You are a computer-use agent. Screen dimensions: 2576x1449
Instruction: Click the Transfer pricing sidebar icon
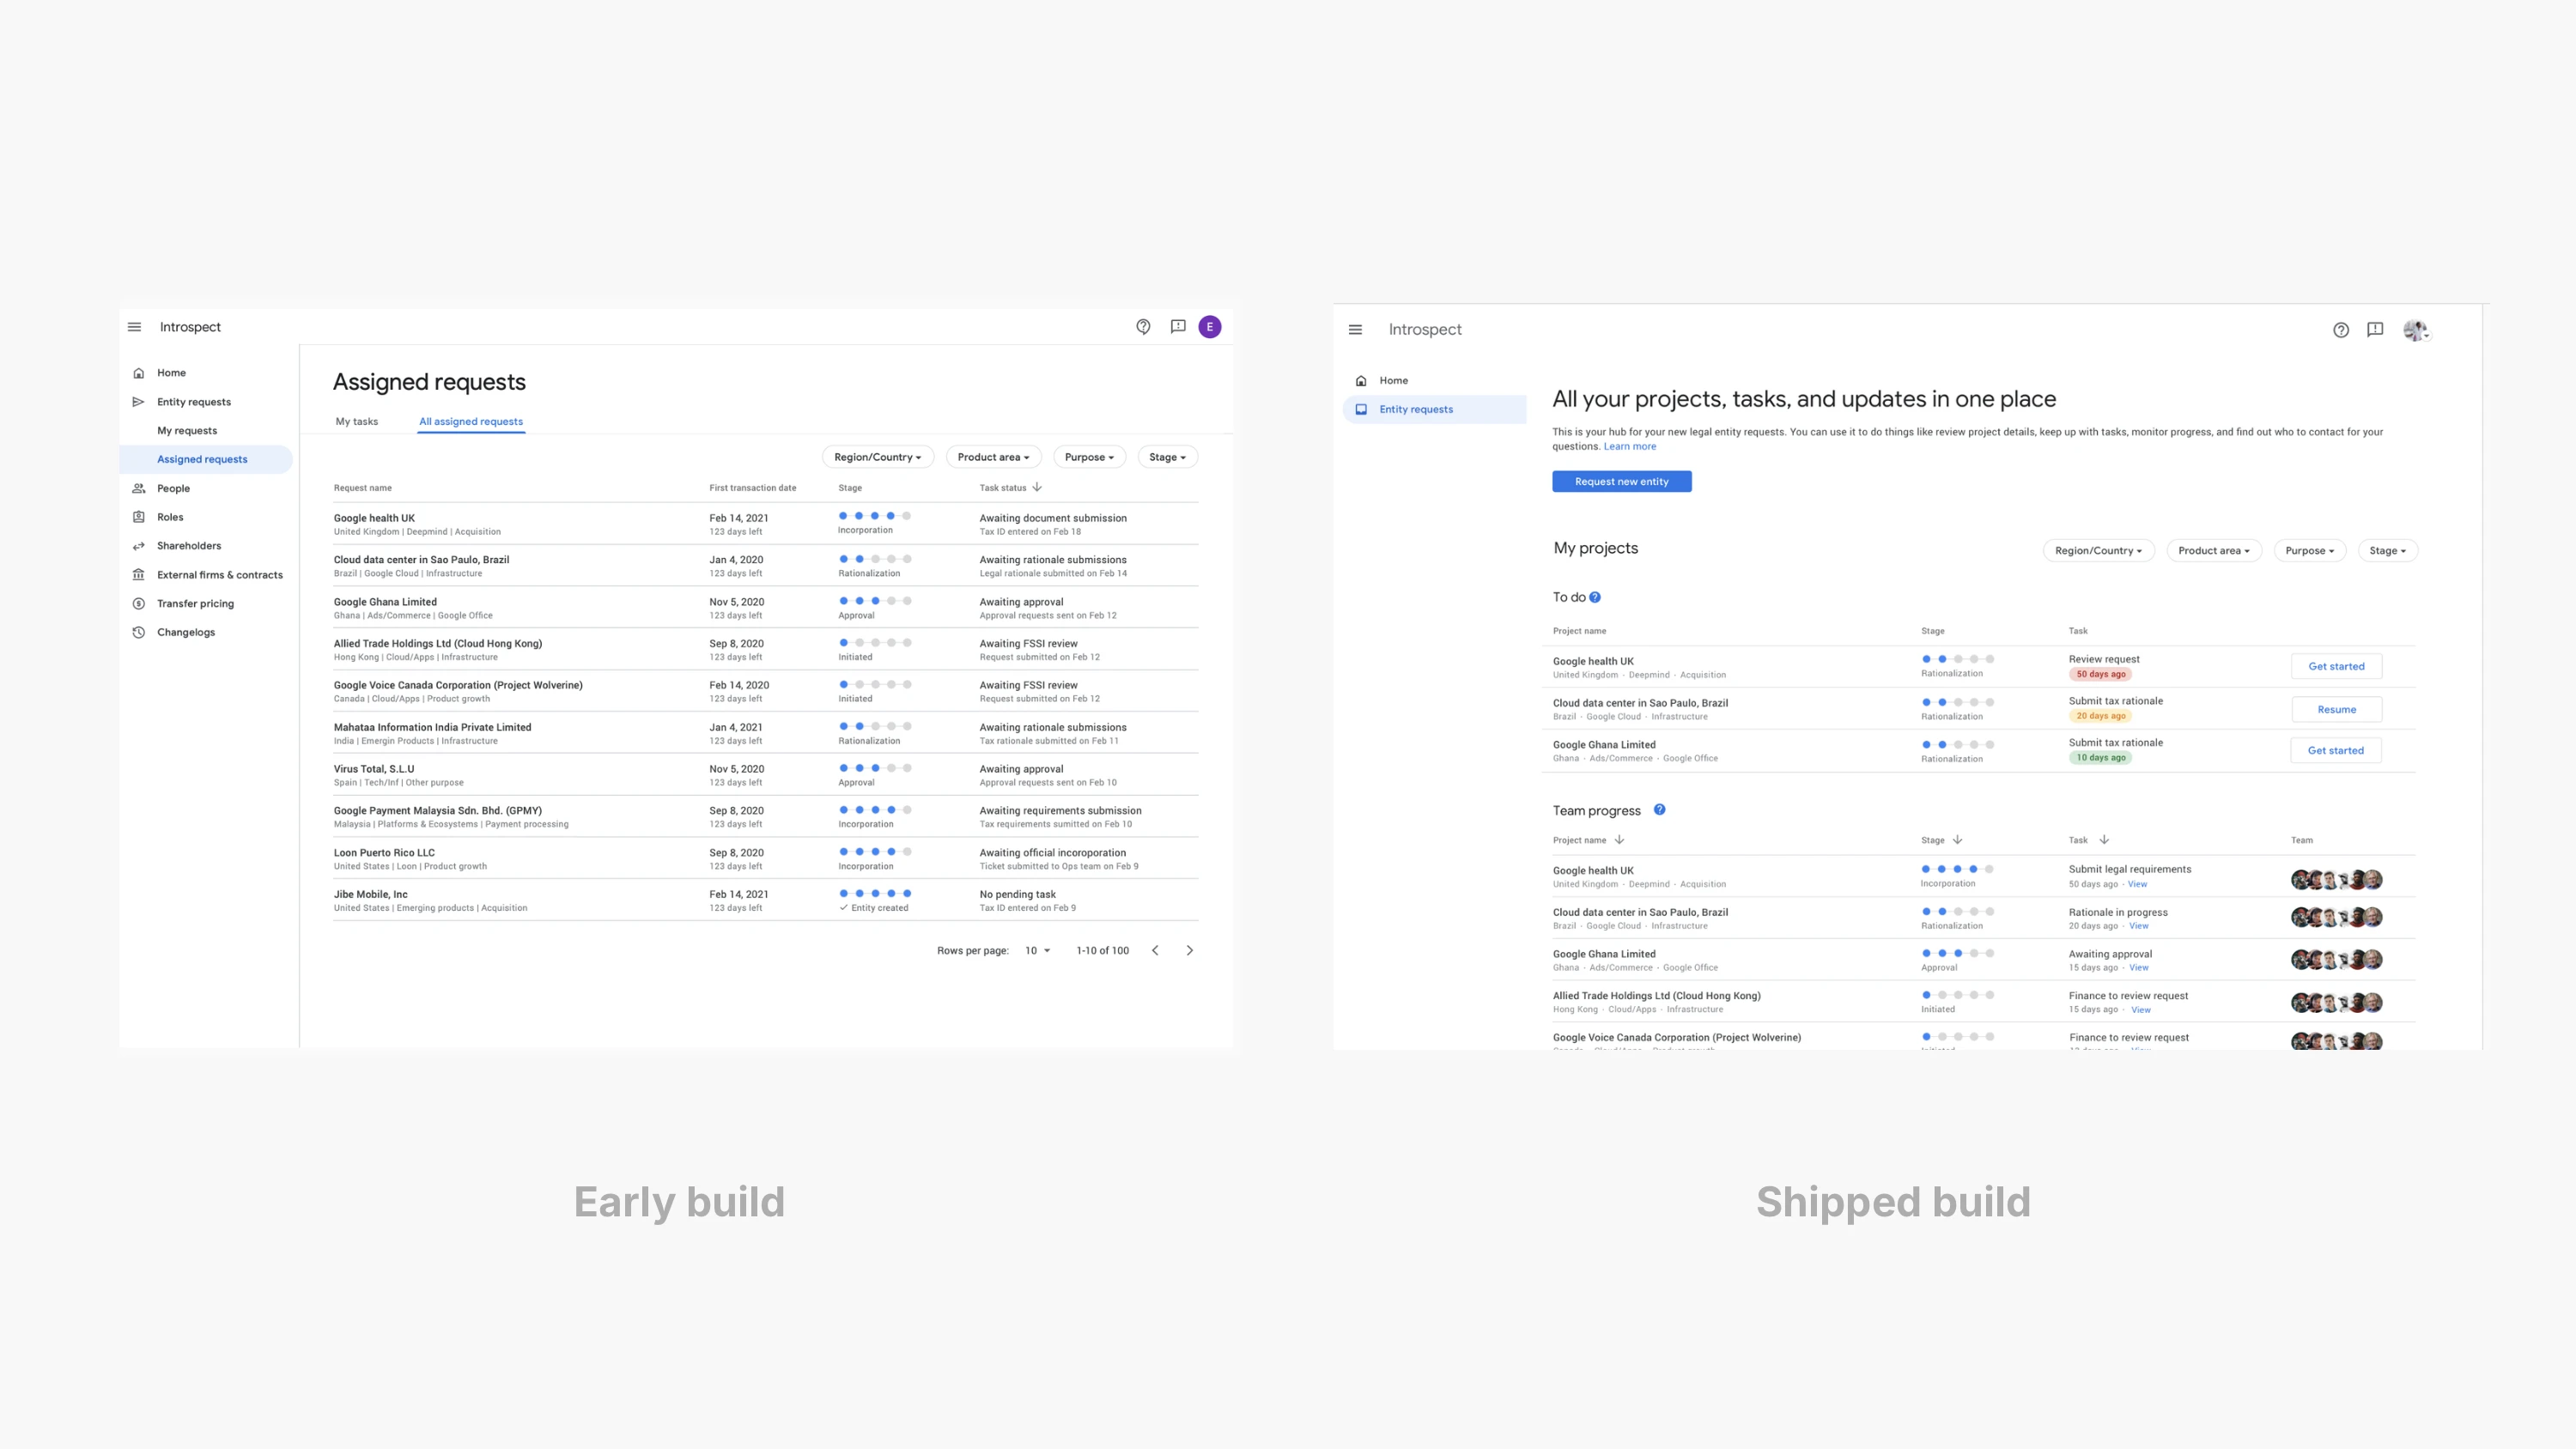pyautogui.click(x=139, y=604)
